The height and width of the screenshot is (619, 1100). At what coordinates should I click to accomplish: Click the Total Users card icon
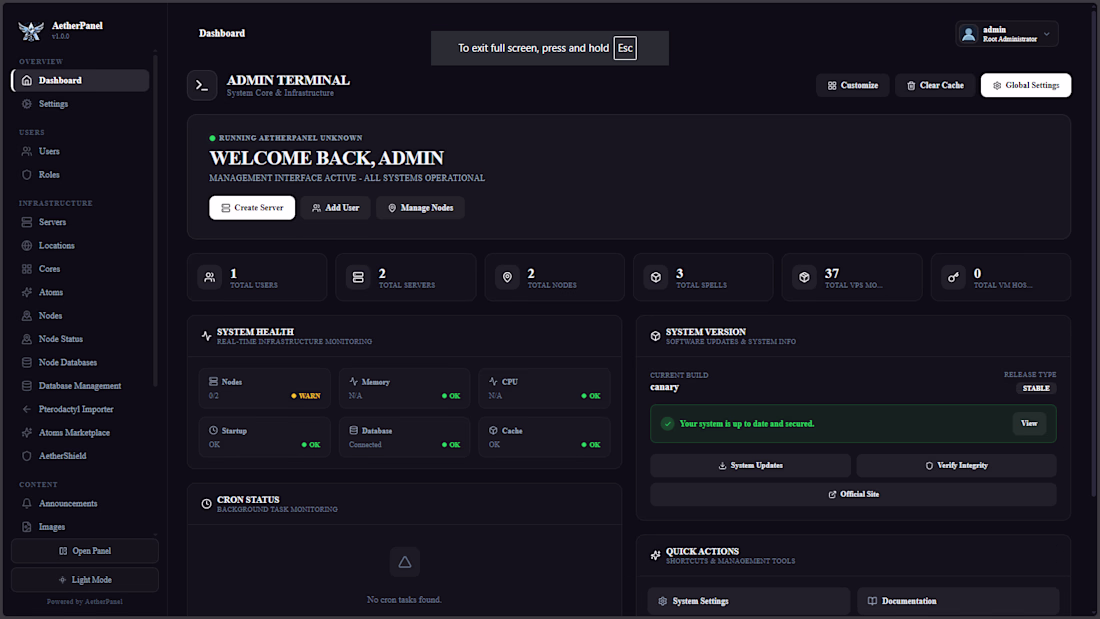coord(210,277)
